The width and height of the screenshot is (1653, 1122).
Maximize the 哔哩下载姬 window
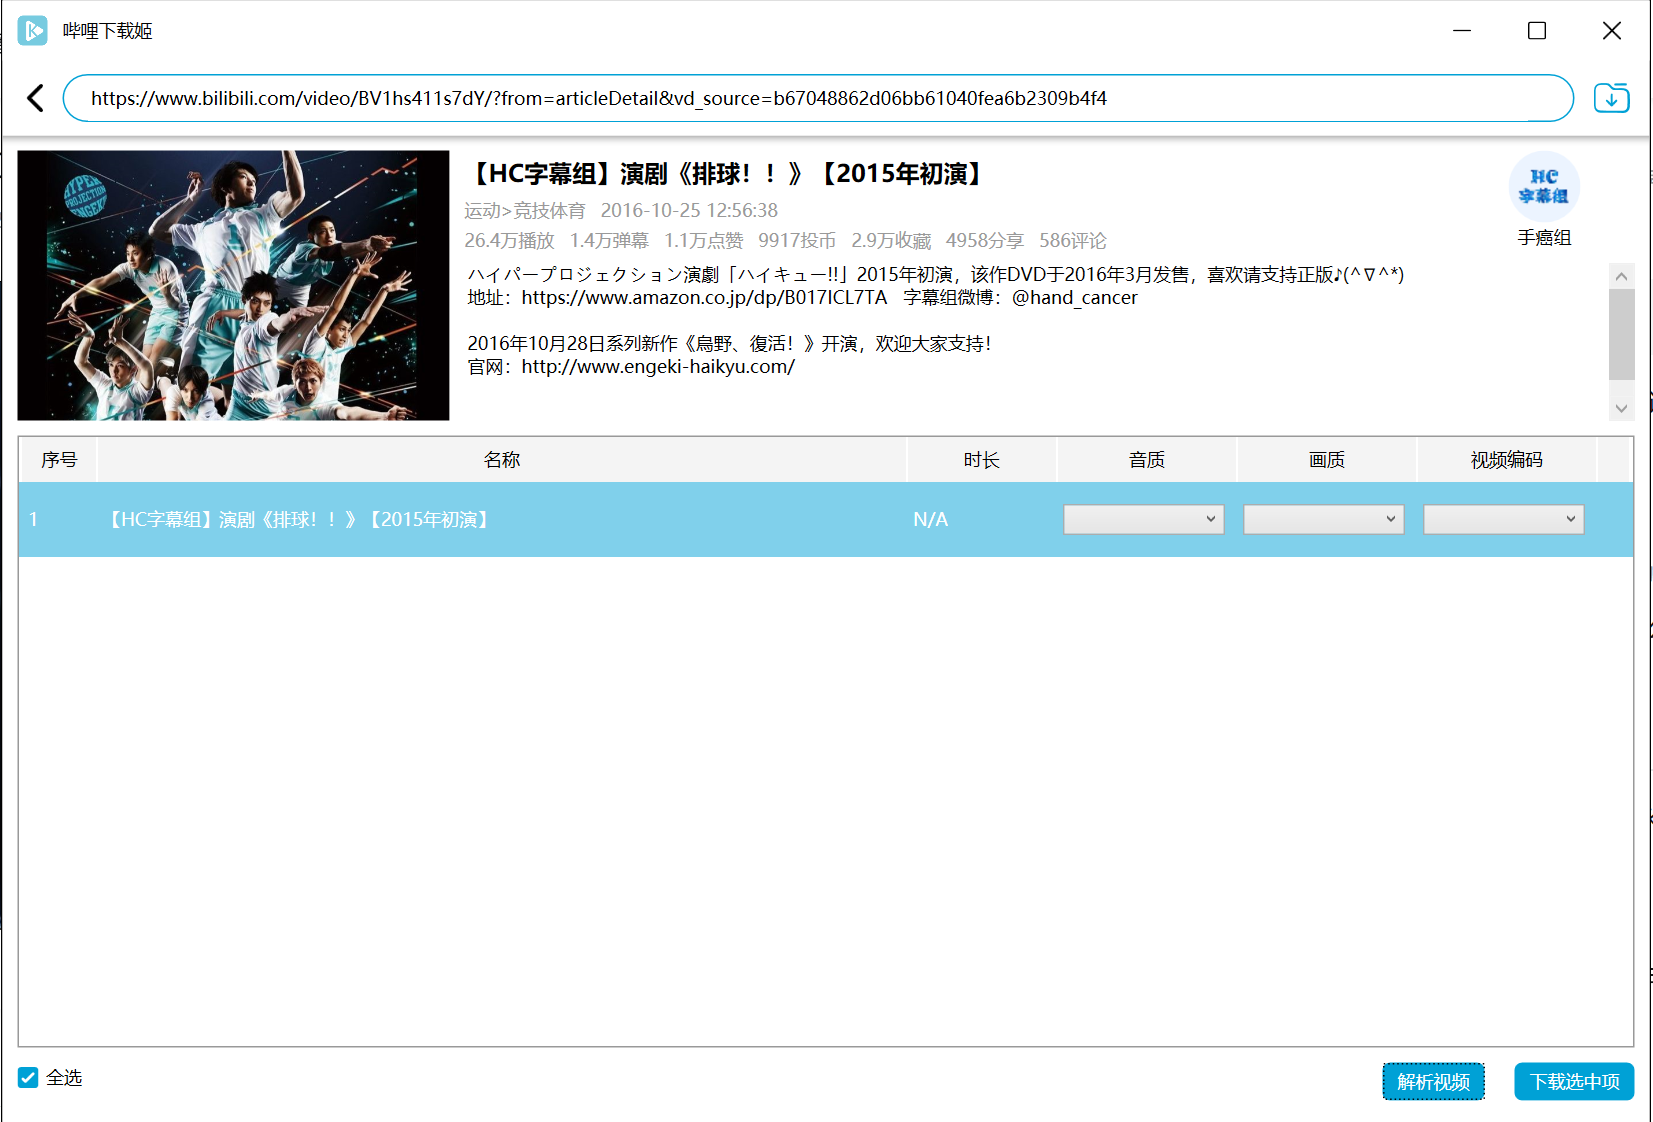[1537, 31]
